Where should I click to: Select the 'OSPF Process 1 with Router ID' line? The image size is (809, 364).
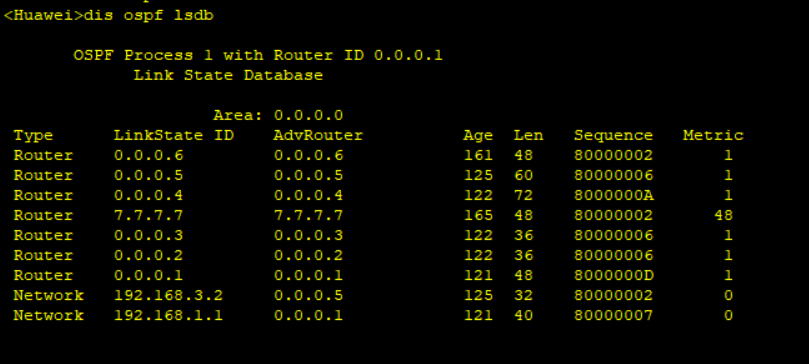click(258, 56)
